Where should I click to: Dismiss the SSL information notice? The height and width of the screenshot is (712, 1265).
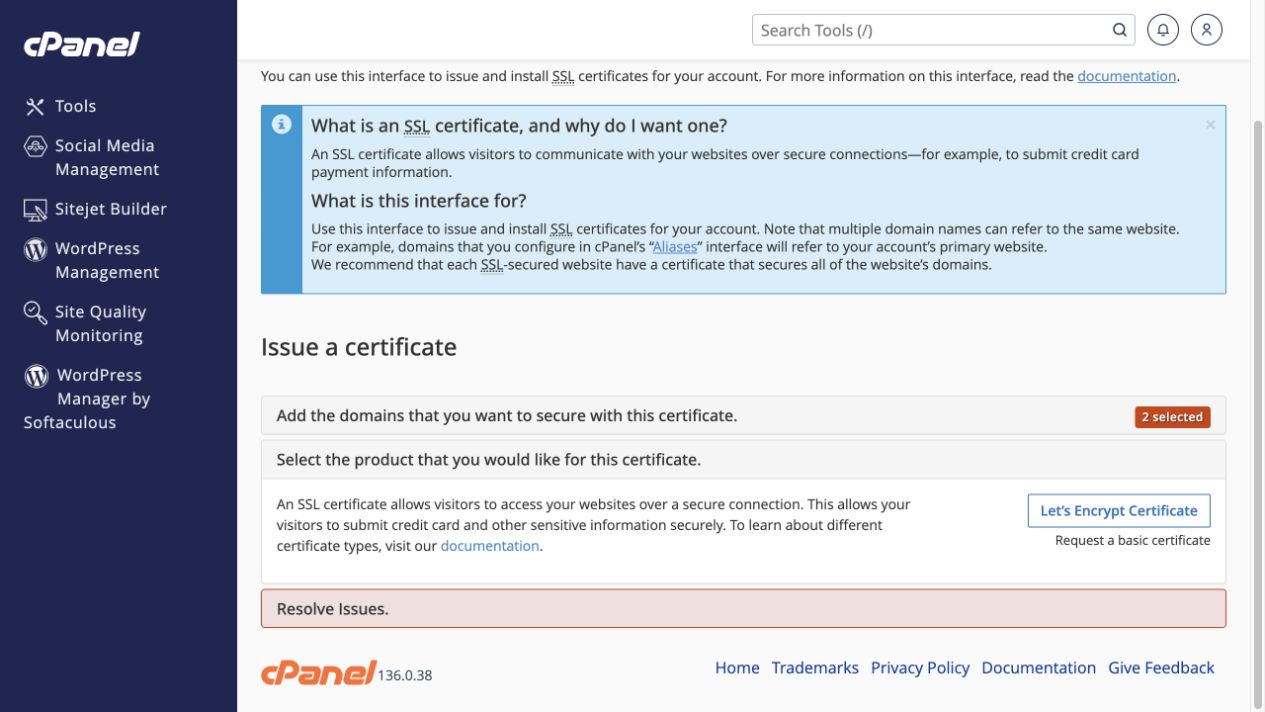pyautogui.click(x=1210, y=125)
